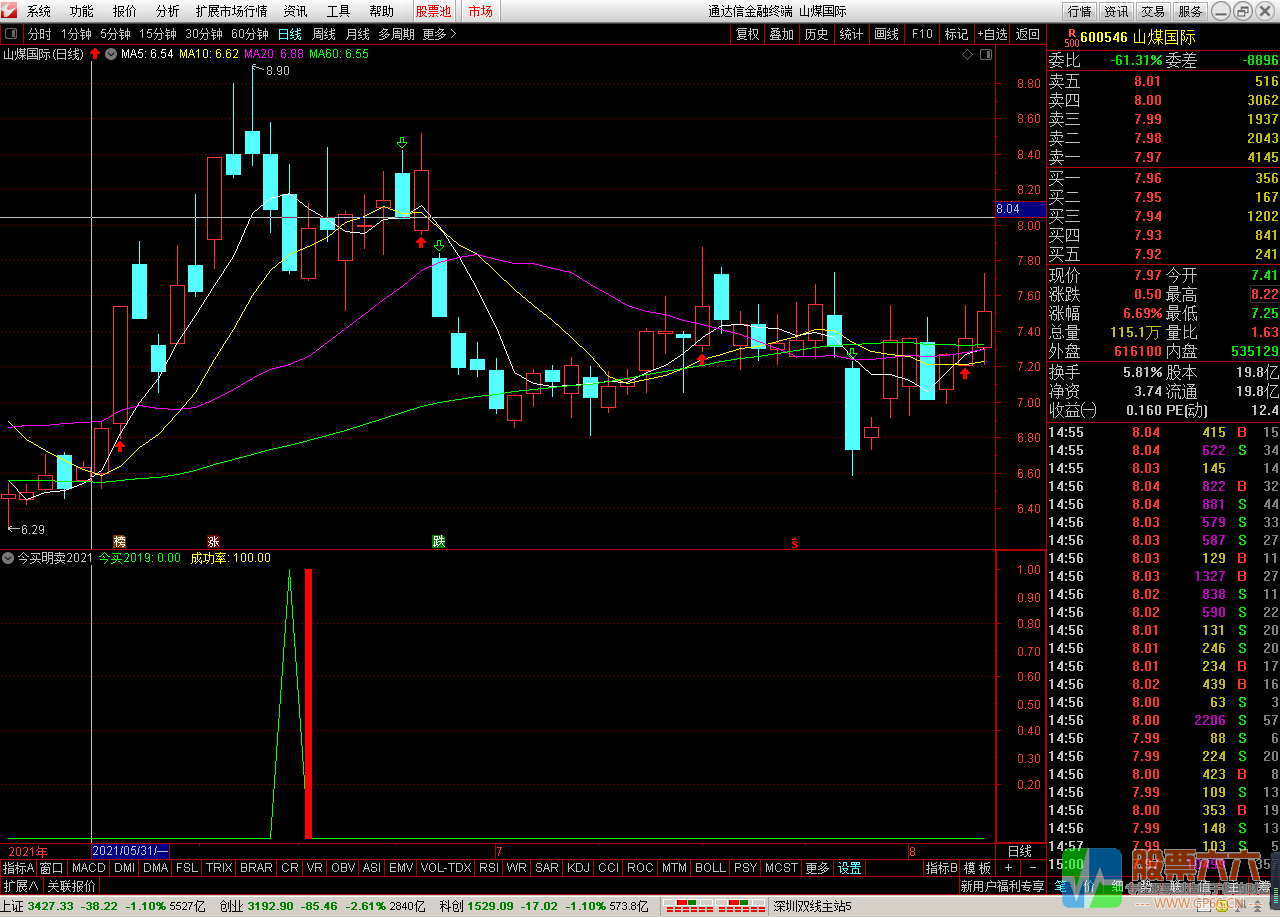Open the indicator tabs' 更多 dropdown
This screenshot has width=1280, height=918.
point(817,868)
